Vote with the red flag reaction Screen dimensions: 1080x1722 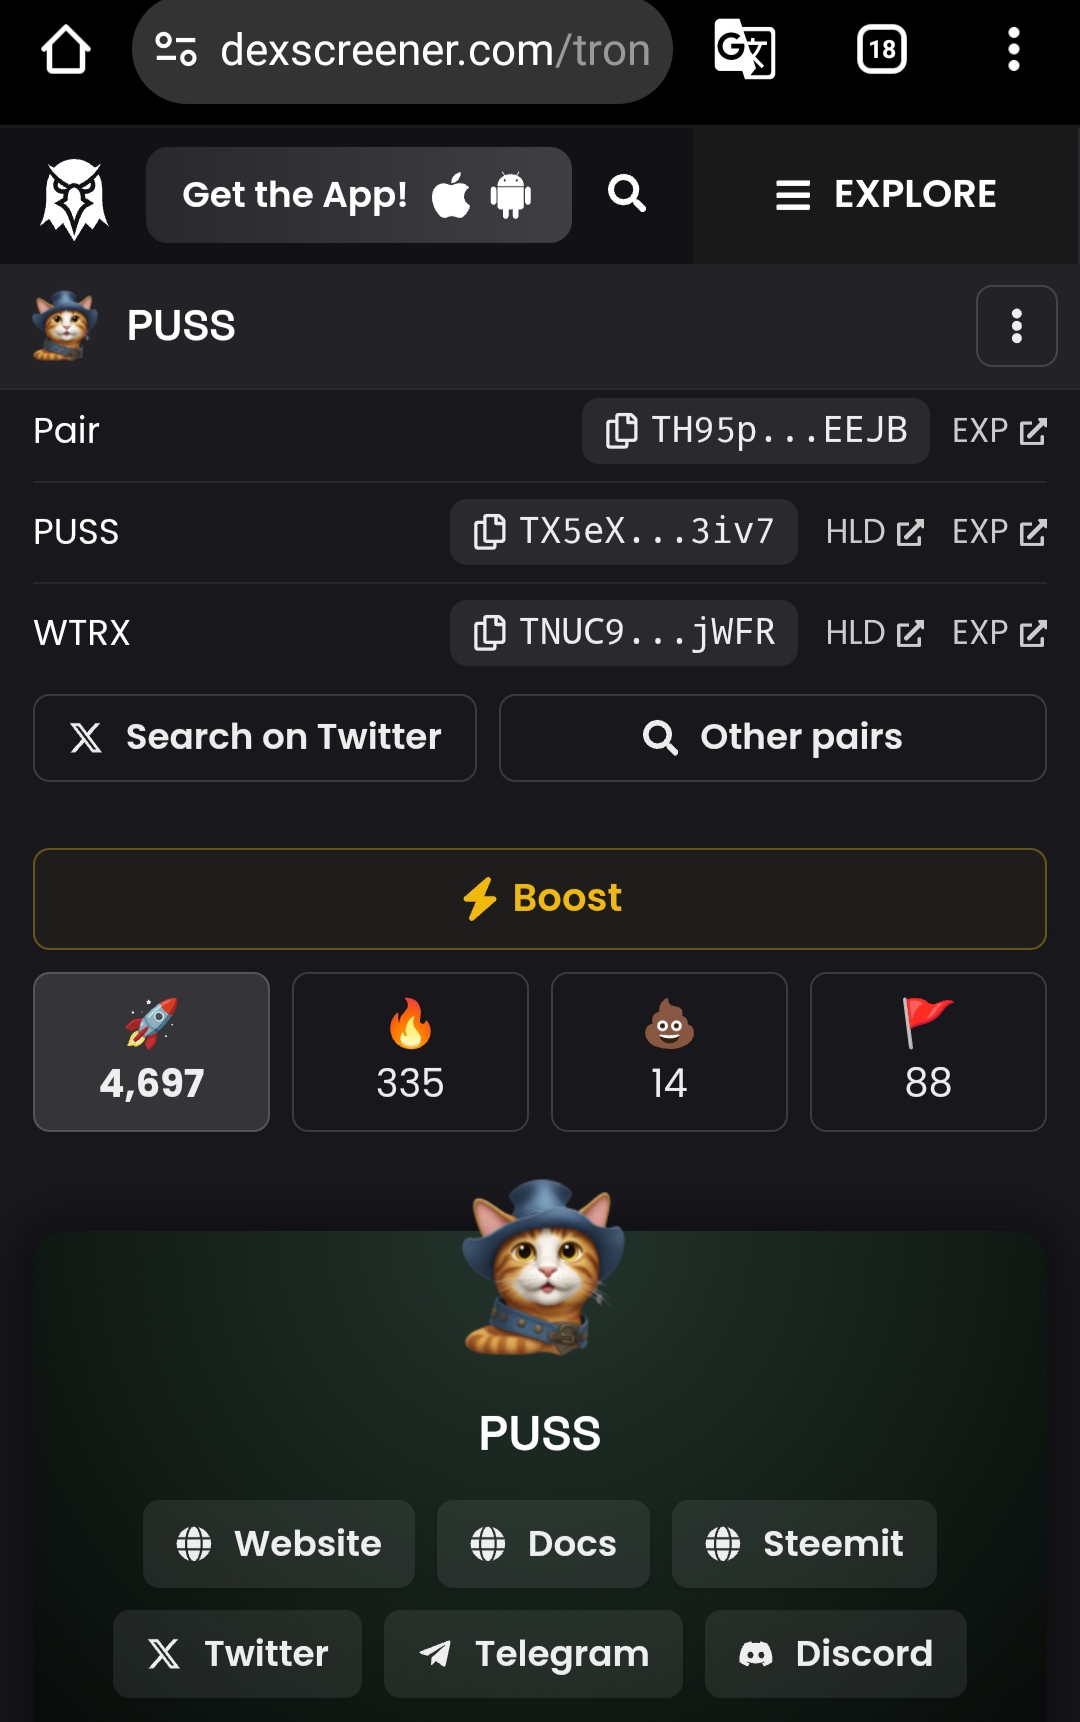click(928, 1052)
